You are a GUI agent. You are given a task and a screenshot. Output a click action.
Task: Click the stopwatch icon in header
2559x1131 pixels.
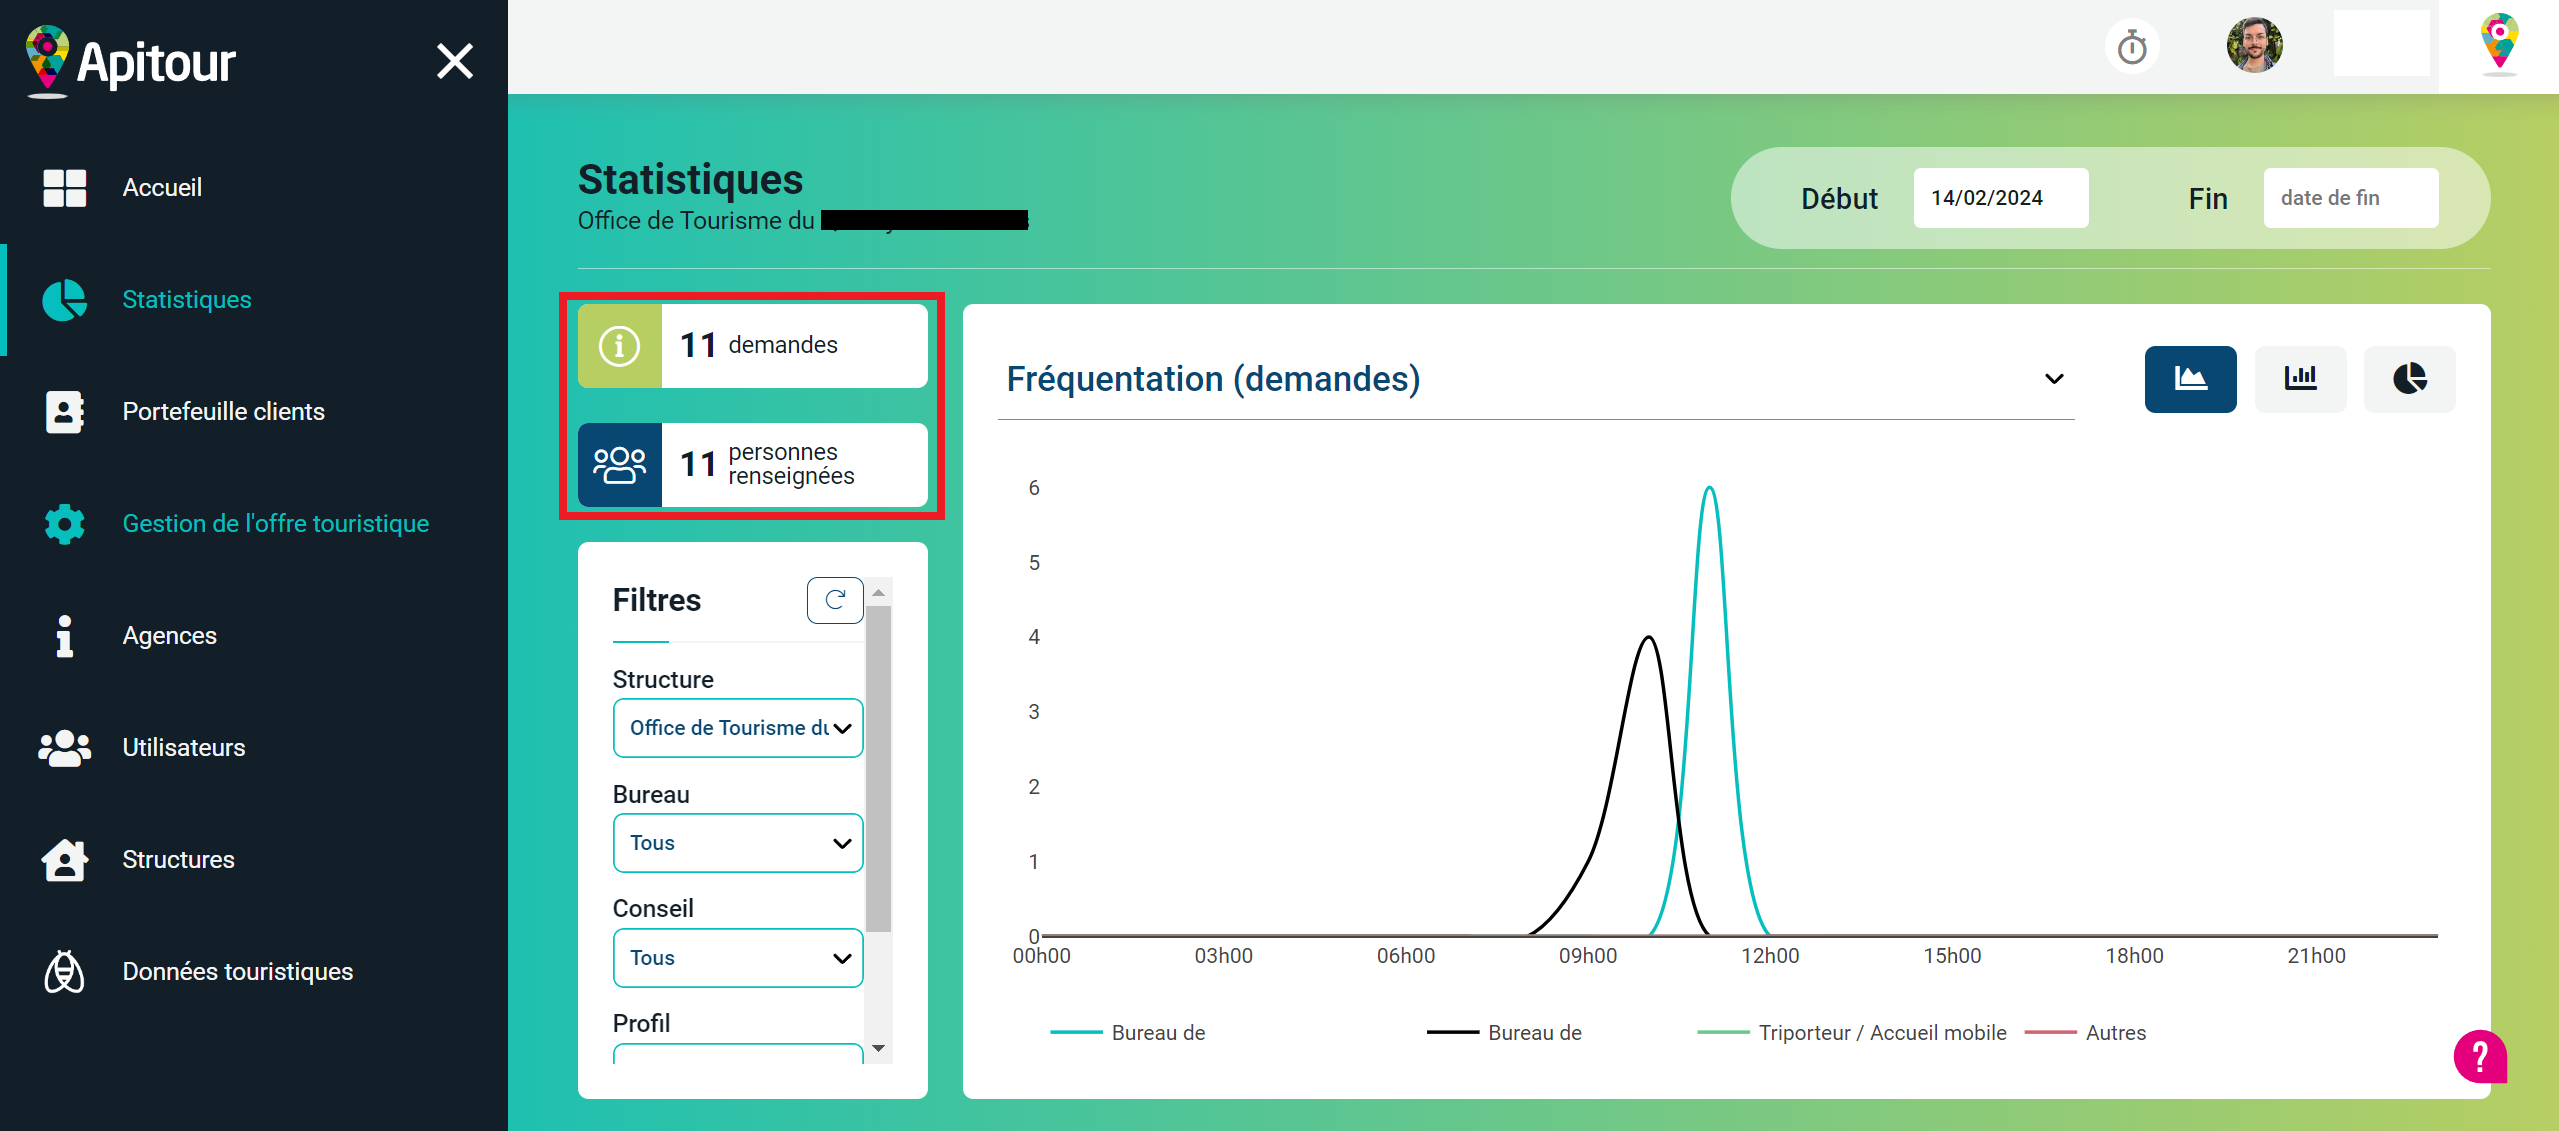pyautogui.click(x=2132, y=47)
